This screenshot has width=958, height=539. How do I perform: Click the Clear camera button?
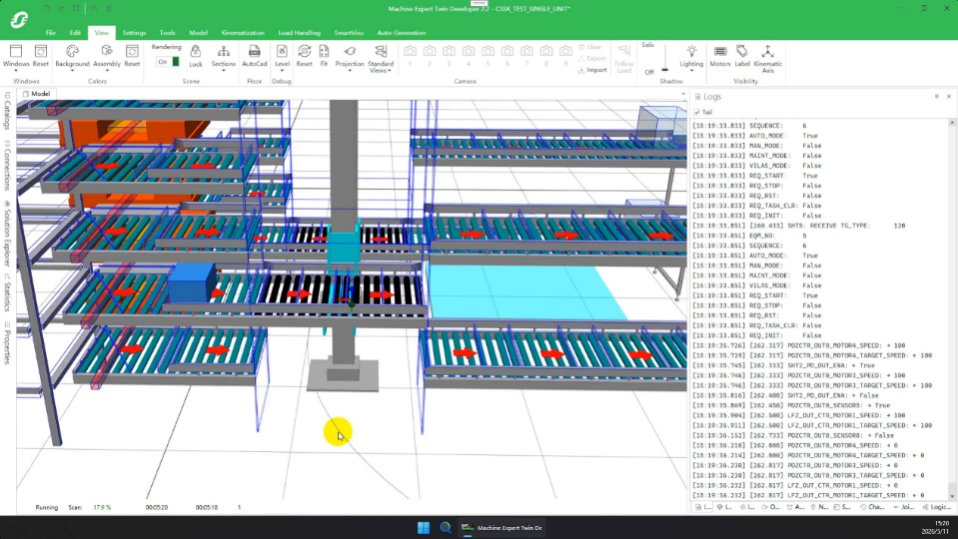pos(591,47)
